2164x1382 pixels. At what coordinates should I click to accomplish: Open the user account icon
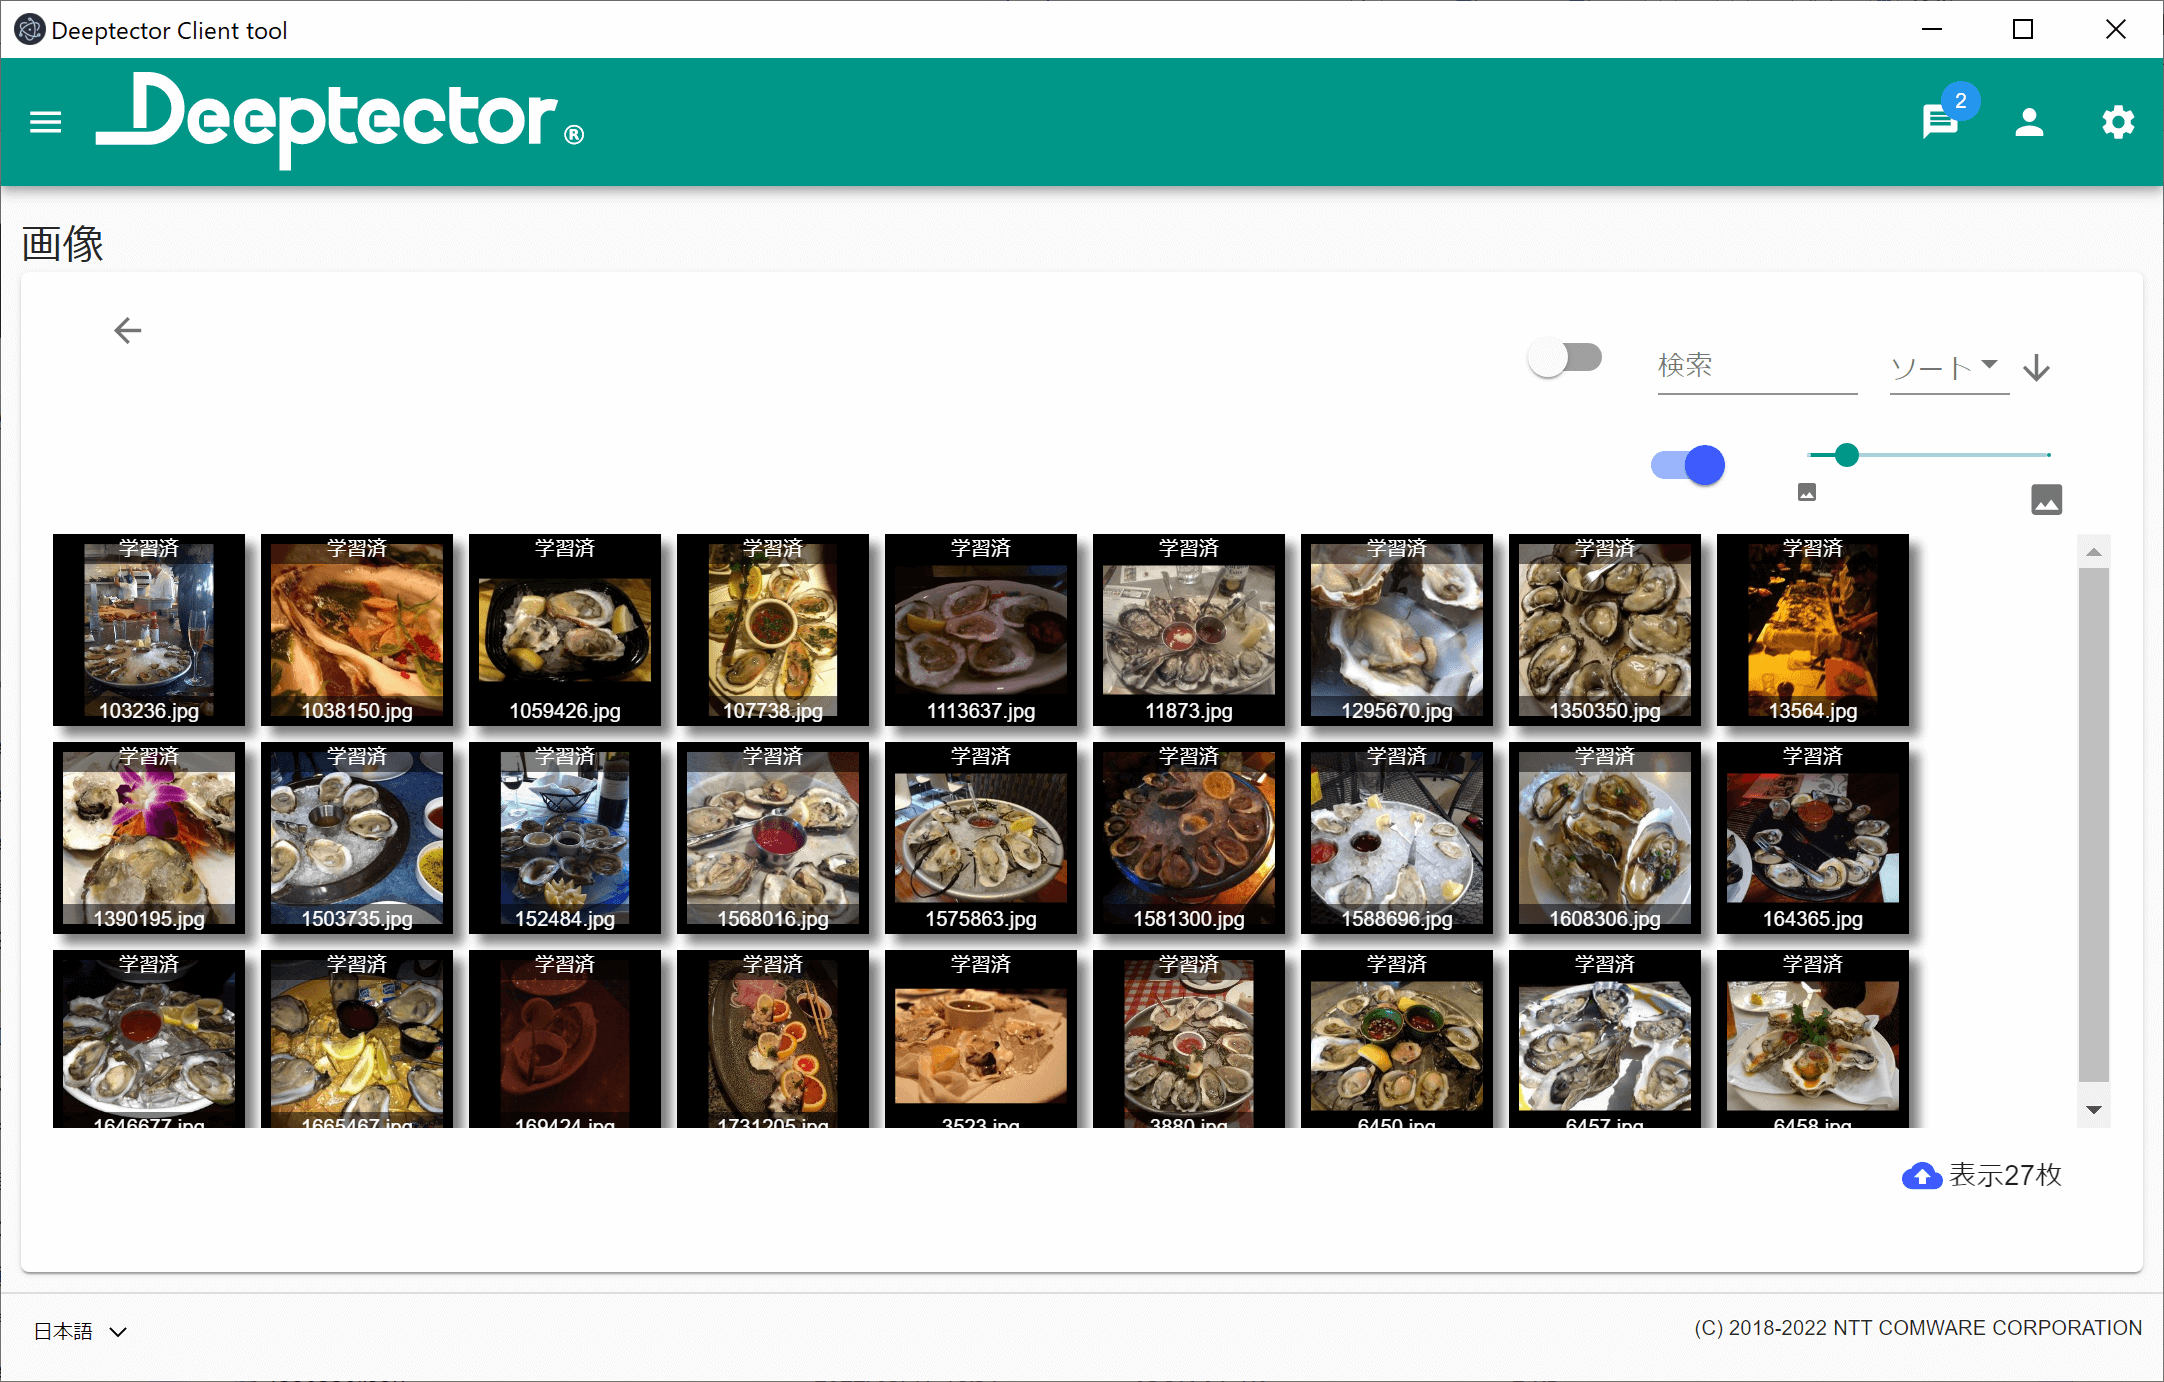2029,122
